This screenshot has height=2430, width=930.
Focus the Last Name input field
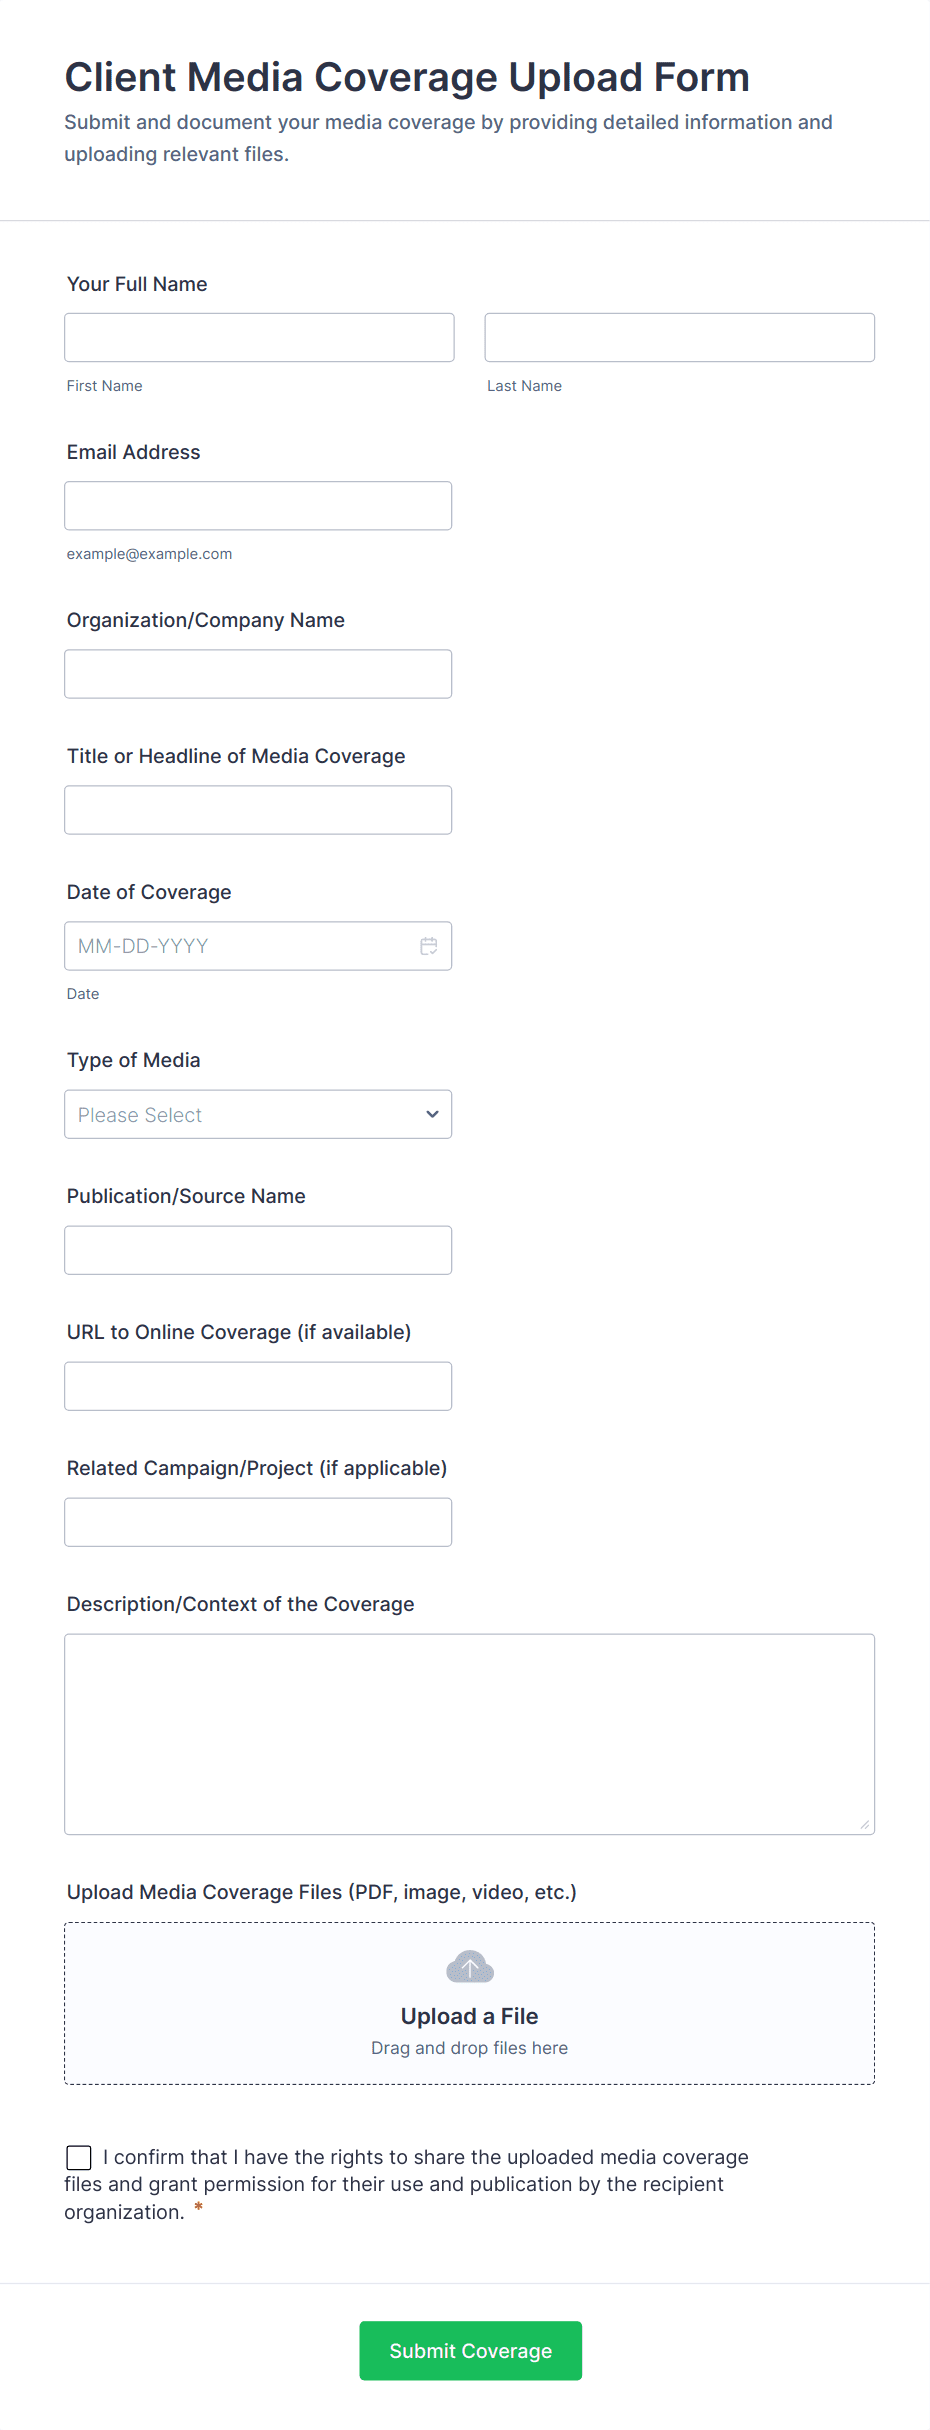pyautogui.click(x=679, y=338)
